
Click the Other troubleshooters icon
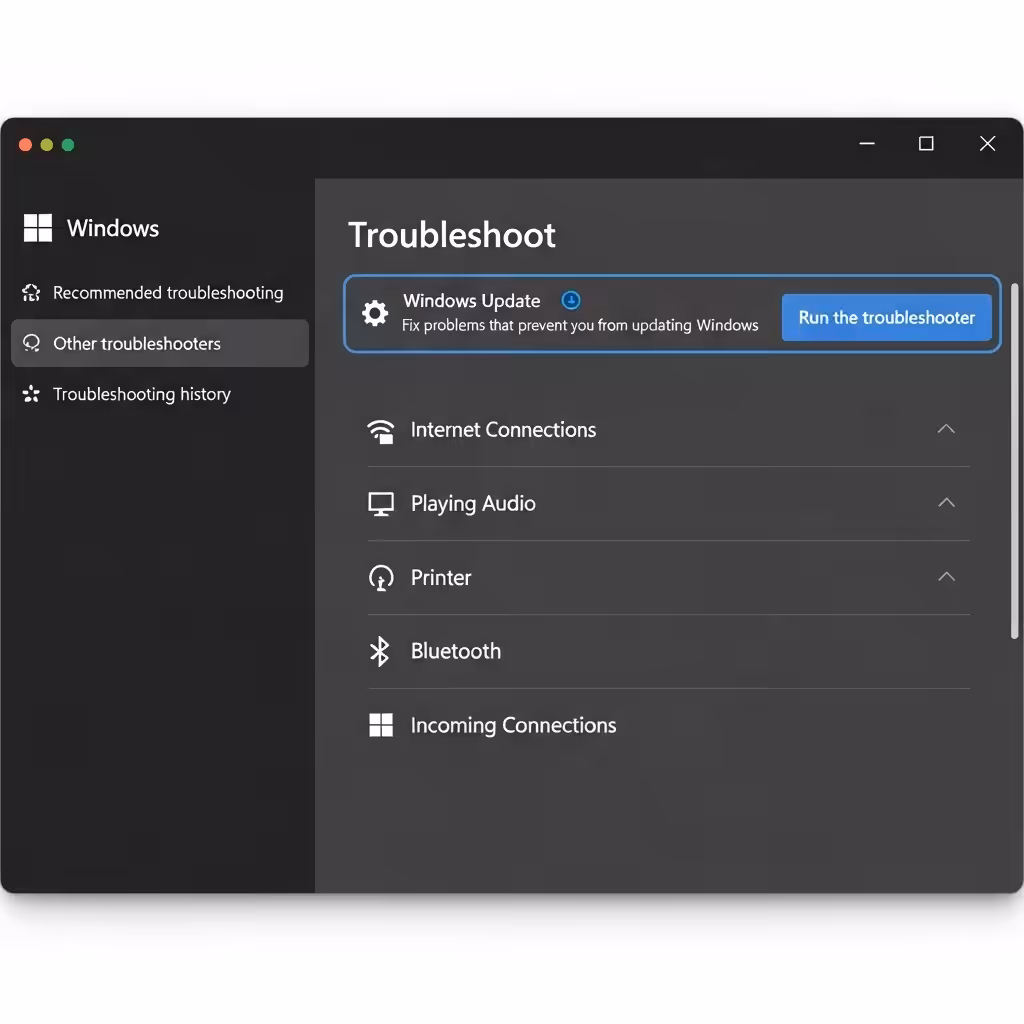pos(31,343)
